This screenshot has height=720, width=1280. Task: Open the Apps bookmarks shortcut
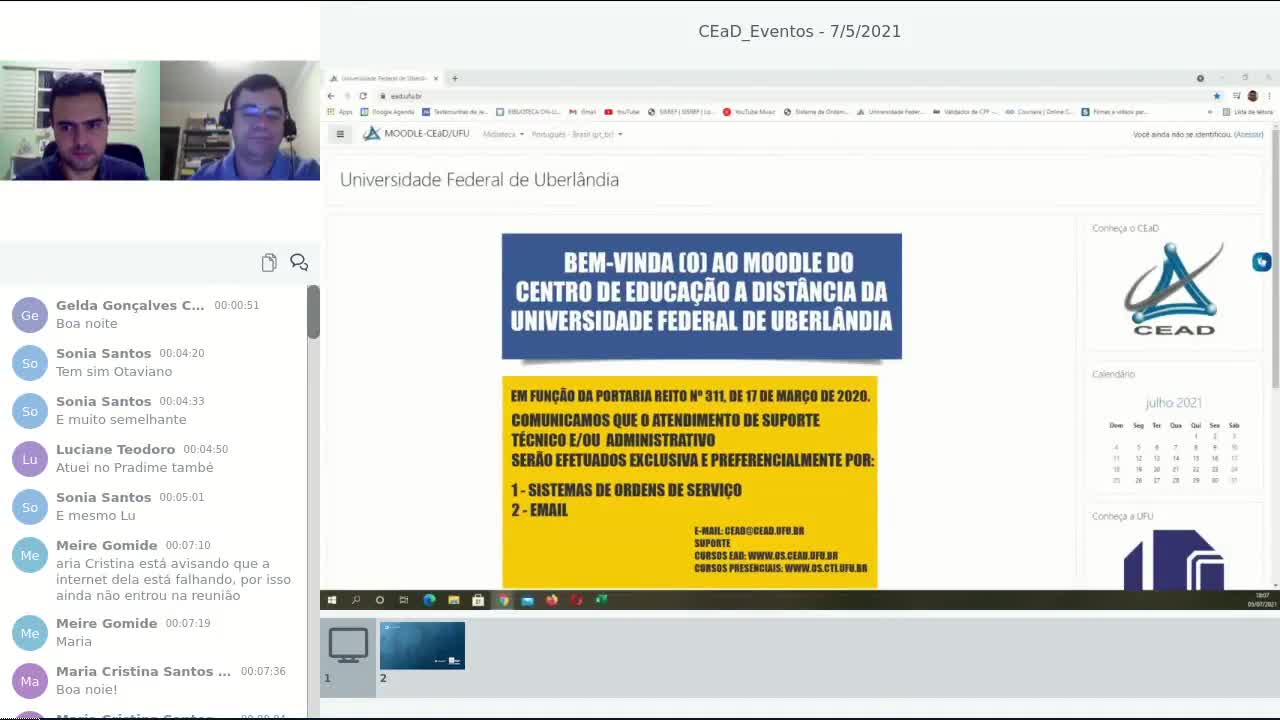click(341, 112)
